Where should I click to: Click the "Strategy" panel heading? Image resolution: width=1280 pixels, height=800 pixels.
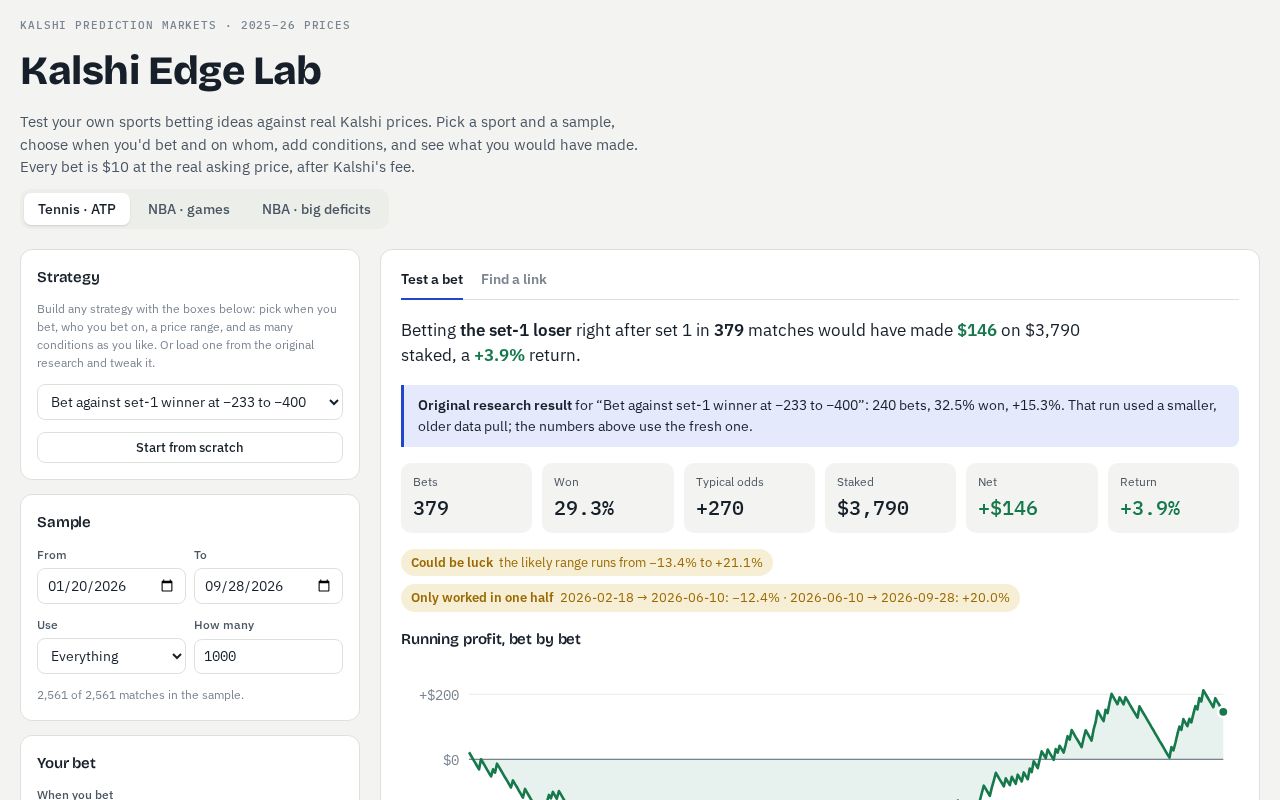[x=68, y=277]
